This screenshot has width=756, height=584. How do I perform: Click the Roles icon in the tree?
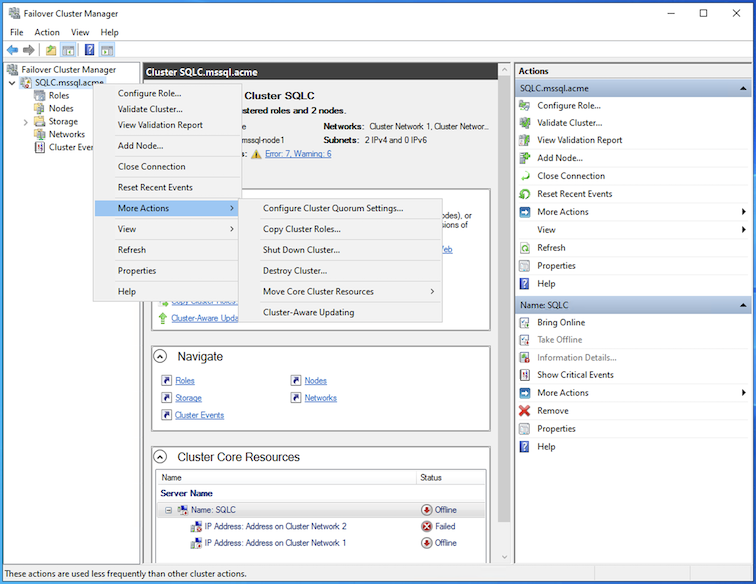pyautogui.click(x=40, y=95)
